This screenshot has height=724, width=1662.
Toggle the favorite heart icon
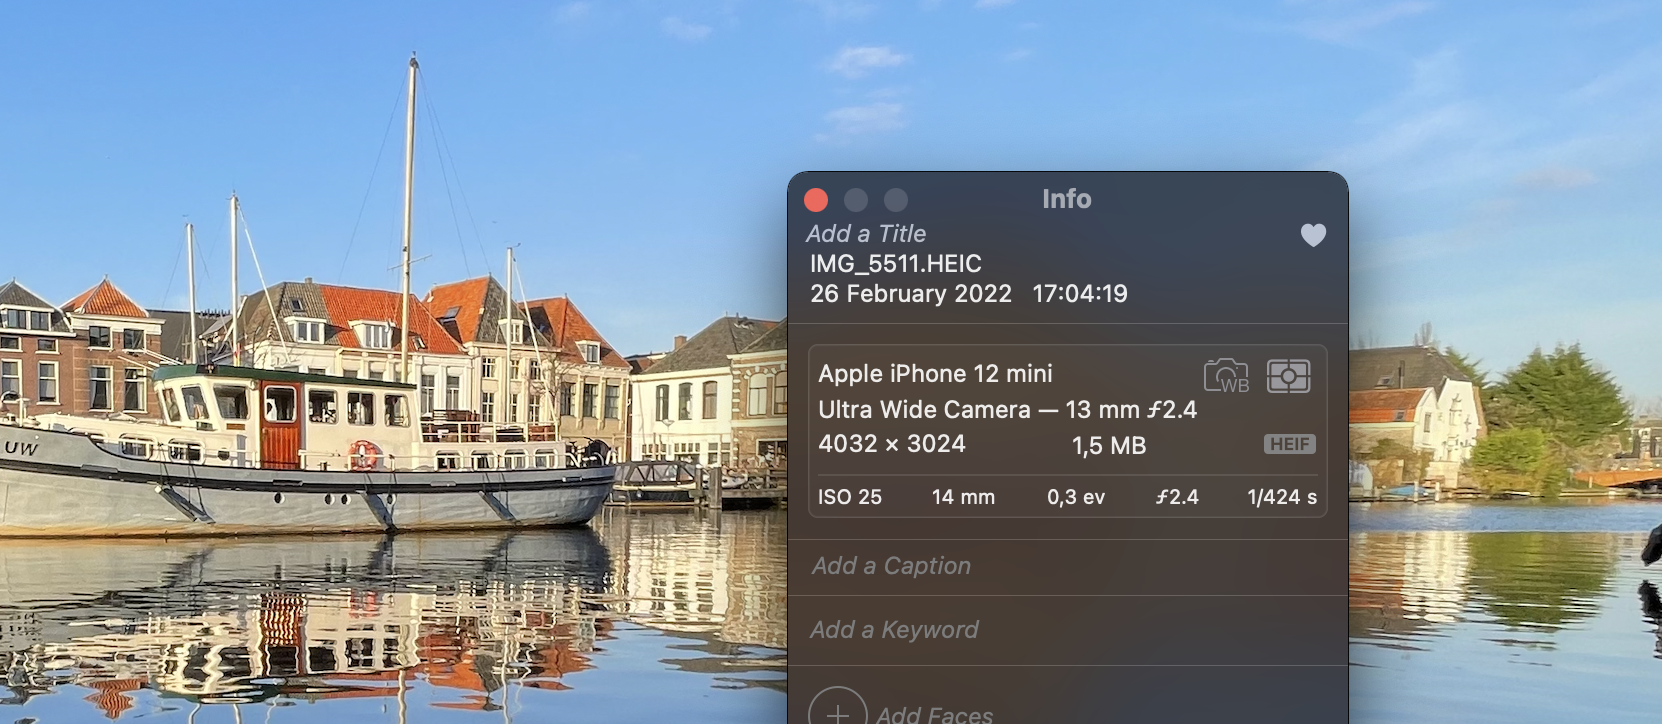(x=1312, y=235)
